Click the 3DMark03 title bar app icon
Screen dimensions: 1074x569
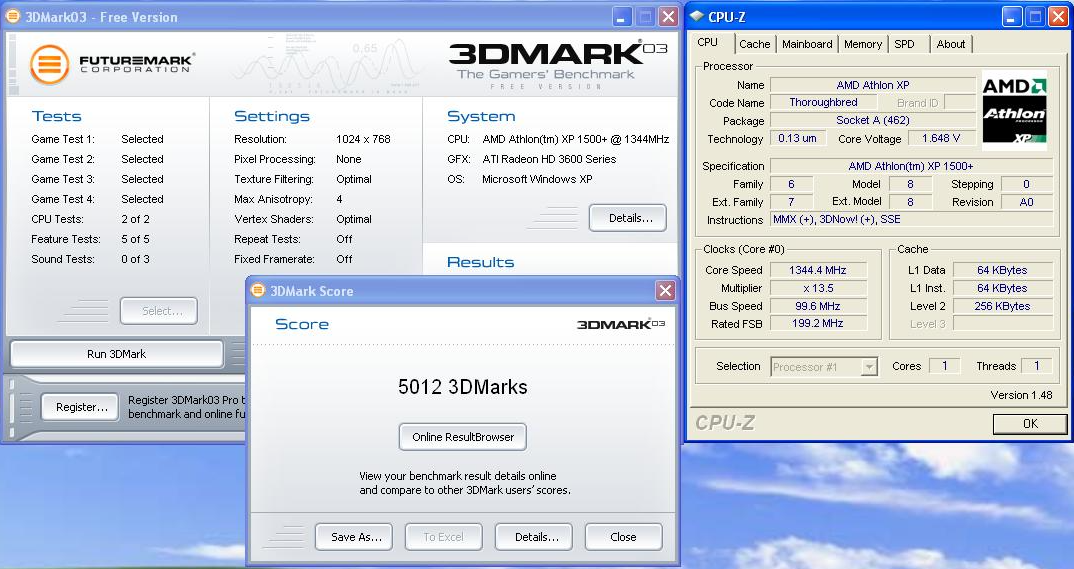pos(12,16)
